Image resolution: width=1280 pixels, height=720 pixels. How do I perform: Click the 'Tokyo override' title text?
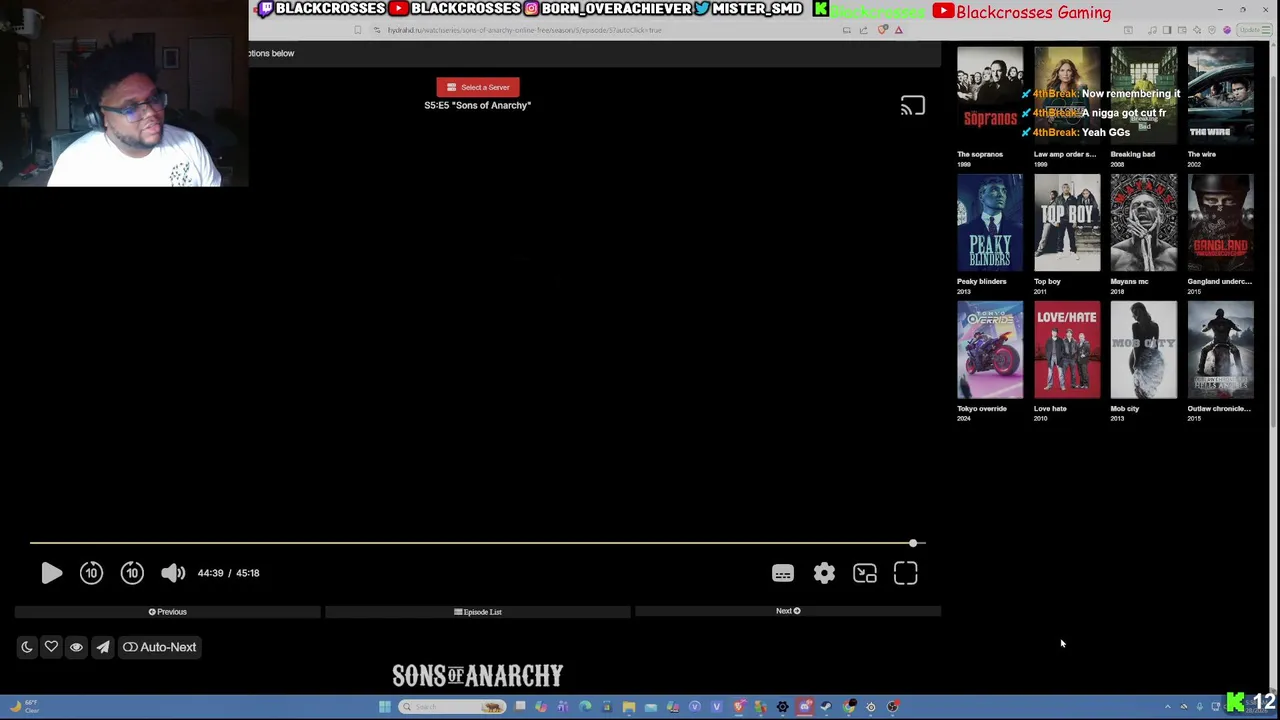(982, 409)
